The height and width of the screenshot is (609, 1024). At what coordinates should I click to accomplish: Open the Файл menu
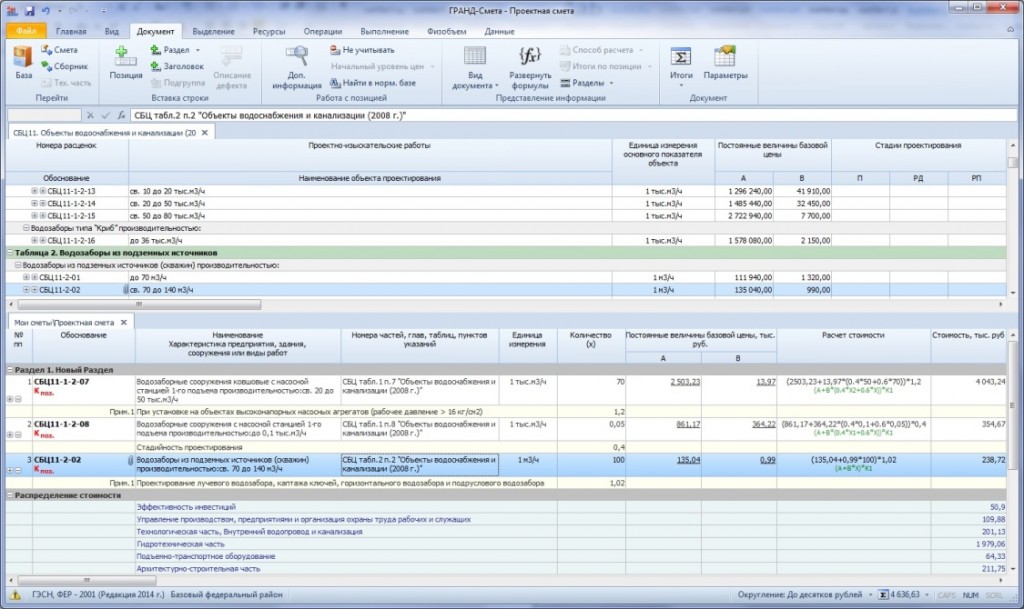coord(26,31)
